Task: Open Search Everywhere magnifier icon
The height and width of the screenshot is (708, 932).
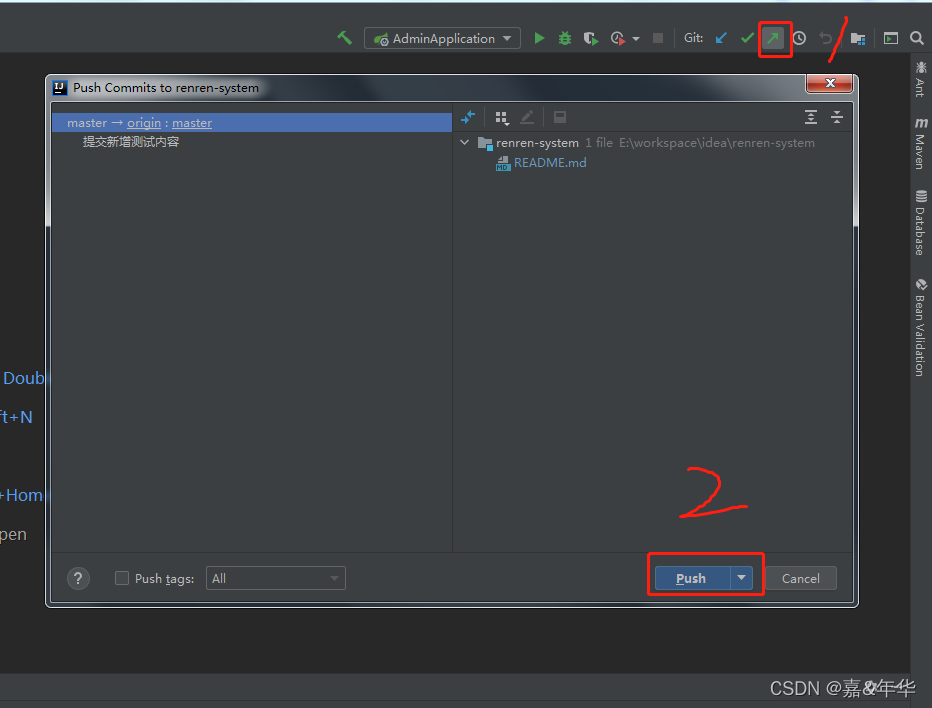Action: coord(917,39)
